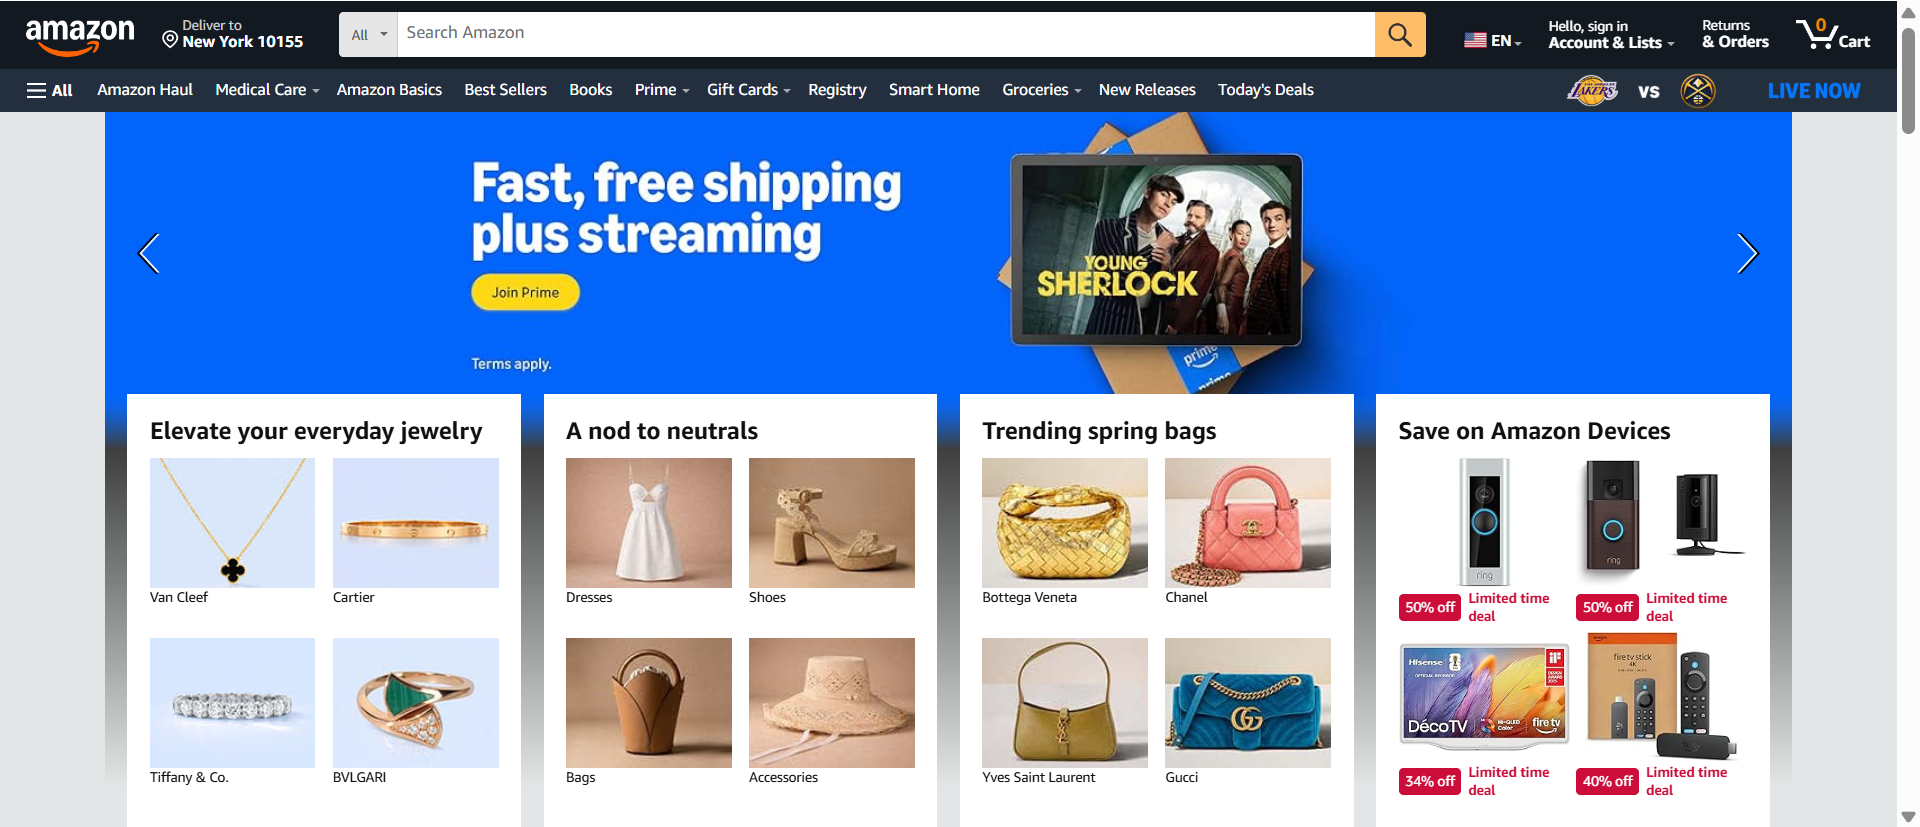This screenshot has width=1920, height=827.
Task: Open the Medical Care dropdown menu
Action: tap(267, 90)
